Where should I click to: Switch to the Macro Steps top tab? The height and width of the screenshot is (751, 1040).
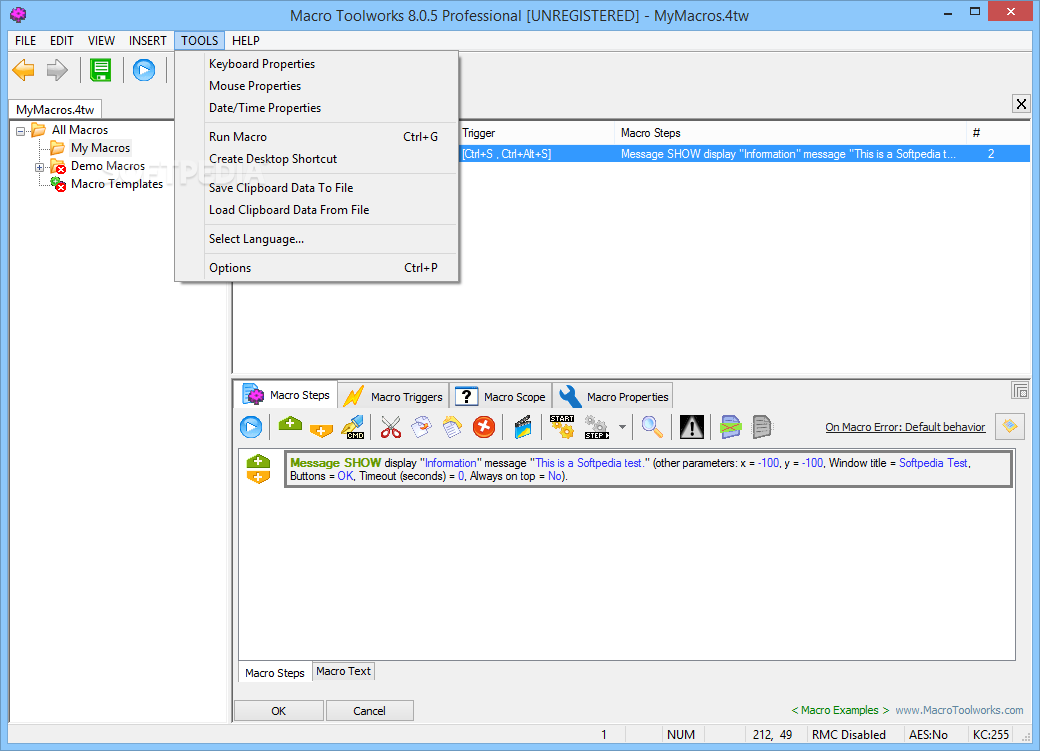point(287,395)
